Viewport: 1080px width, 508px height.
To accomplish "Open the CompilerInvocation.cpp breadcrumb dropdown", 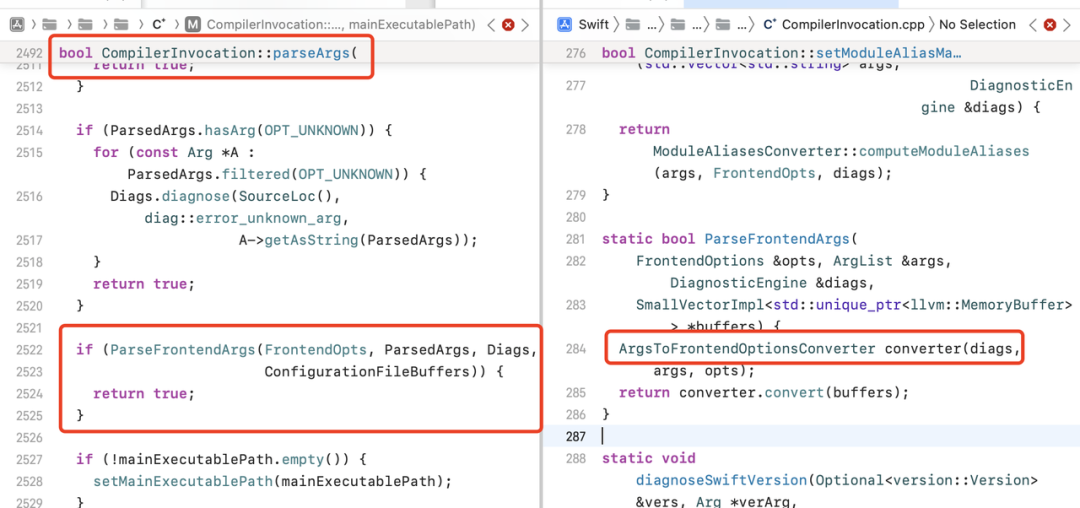I will click(x=853, y=24).
